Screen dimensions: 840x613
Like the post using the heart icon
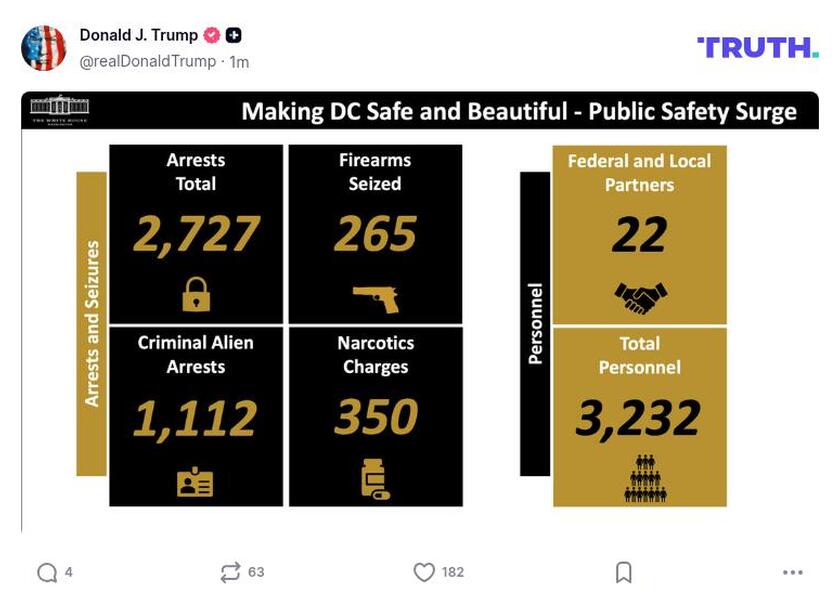pyautogui.click(x=423, y=572)
